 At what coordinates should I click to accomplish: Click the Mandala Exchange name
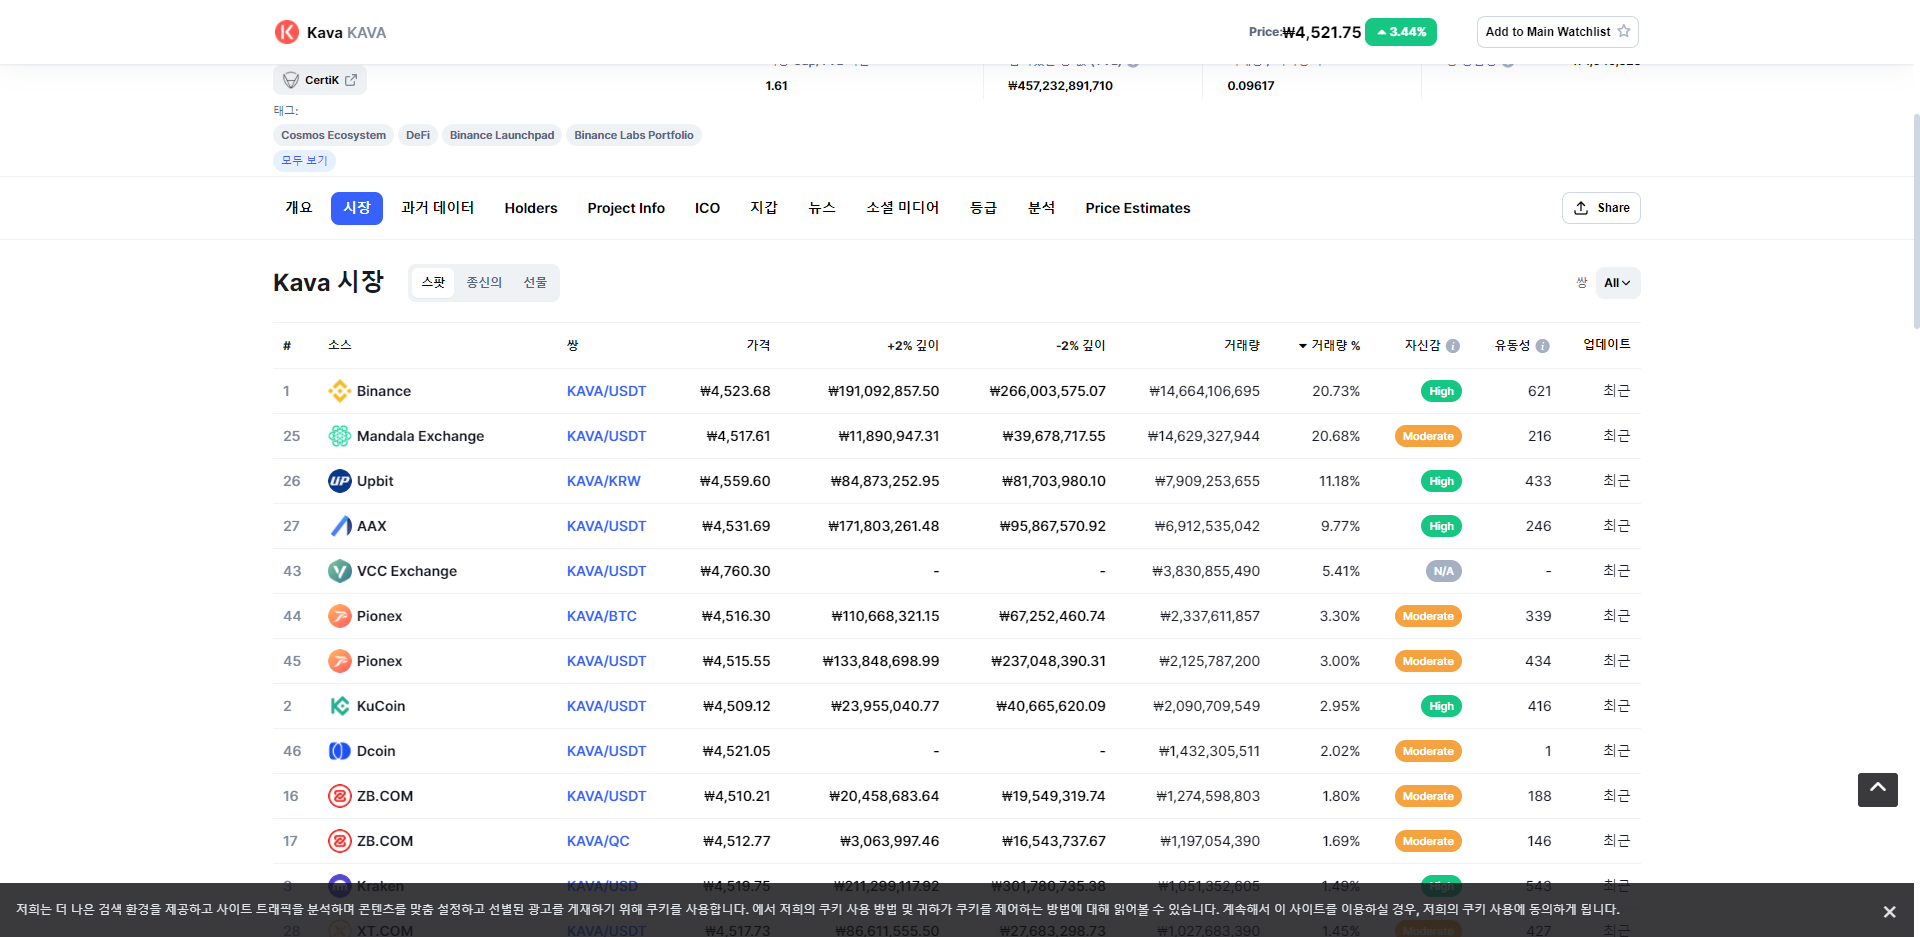[x=420, y=436]
